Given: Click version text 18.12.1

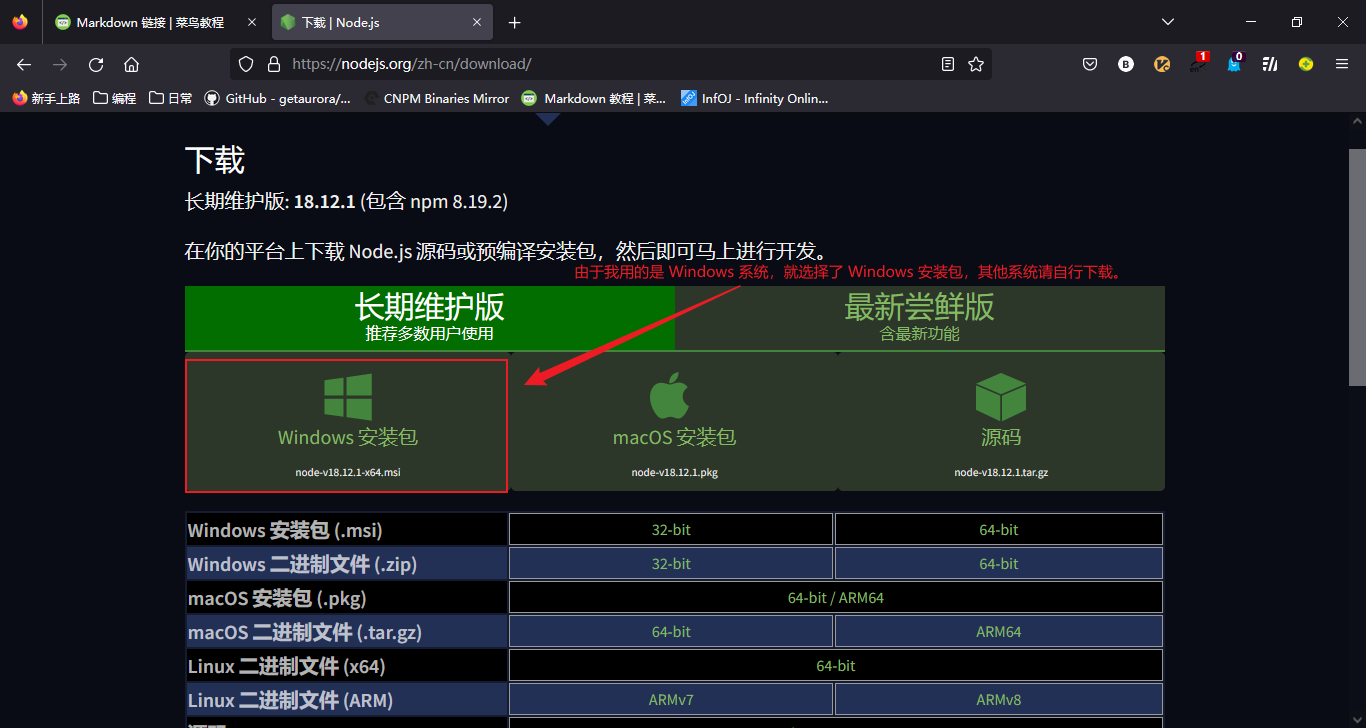Looking at the screenshot, I should (325, 202).
